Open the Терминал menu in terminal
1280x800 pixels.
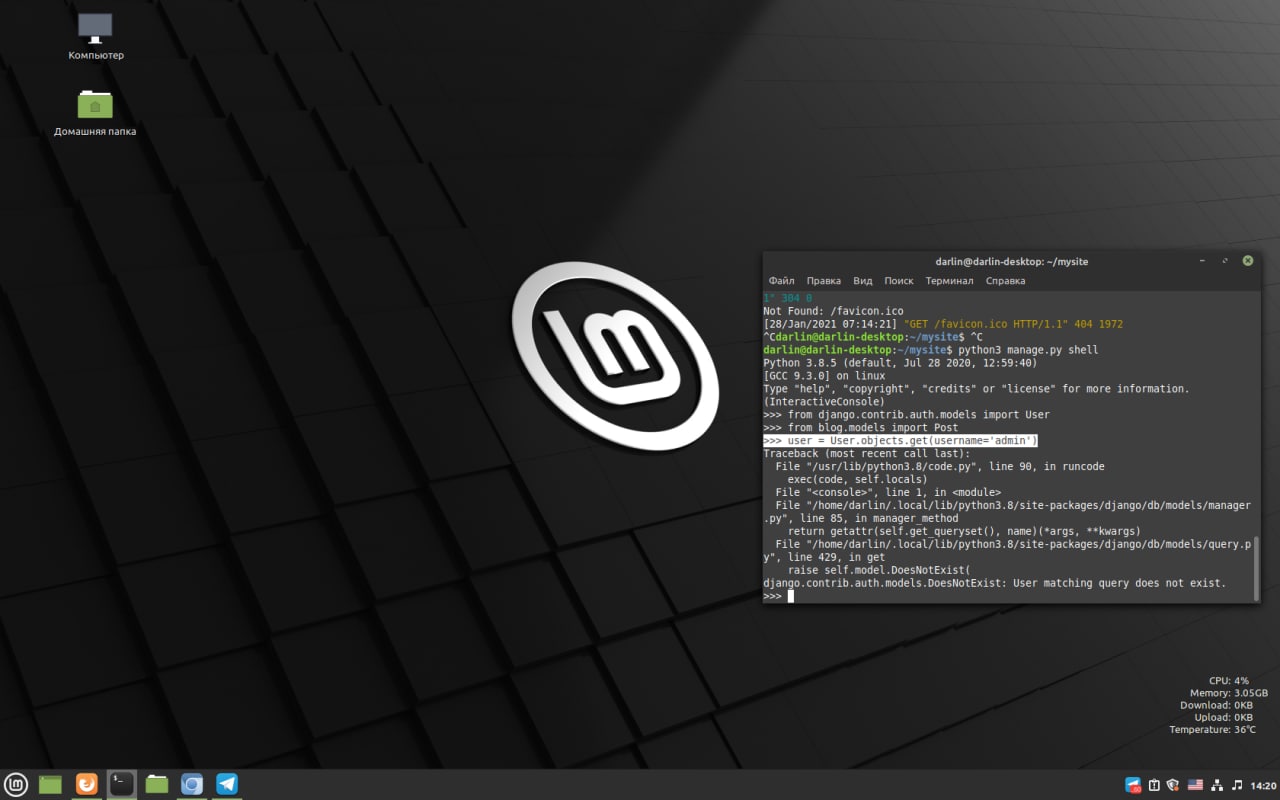[949, 281]
